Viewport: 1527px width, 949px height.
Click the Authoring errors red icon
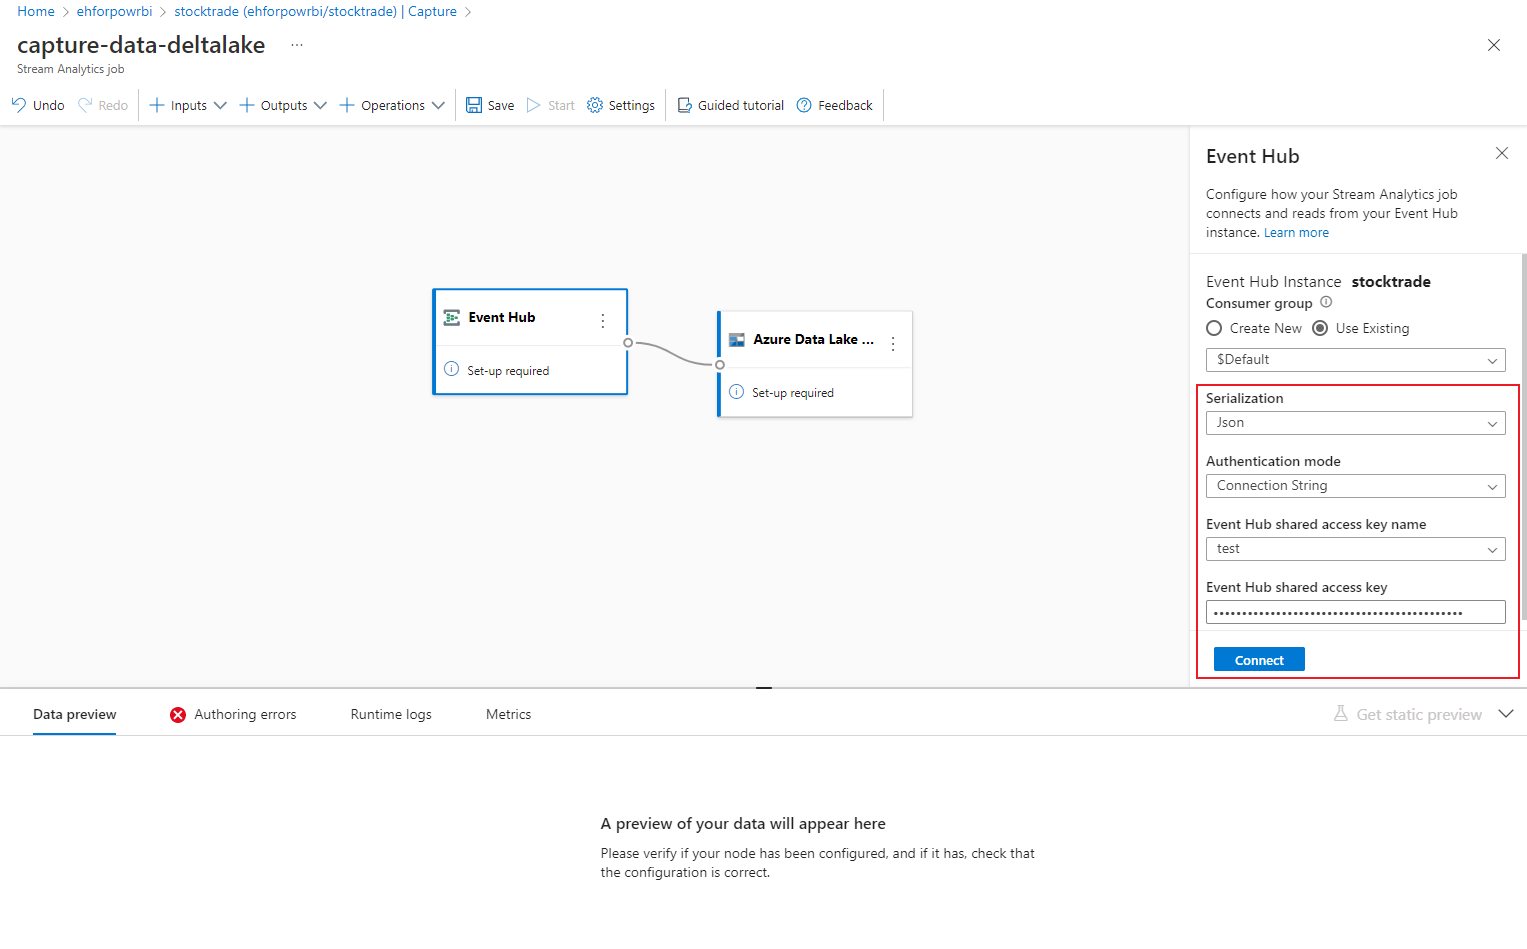[178, 715]
